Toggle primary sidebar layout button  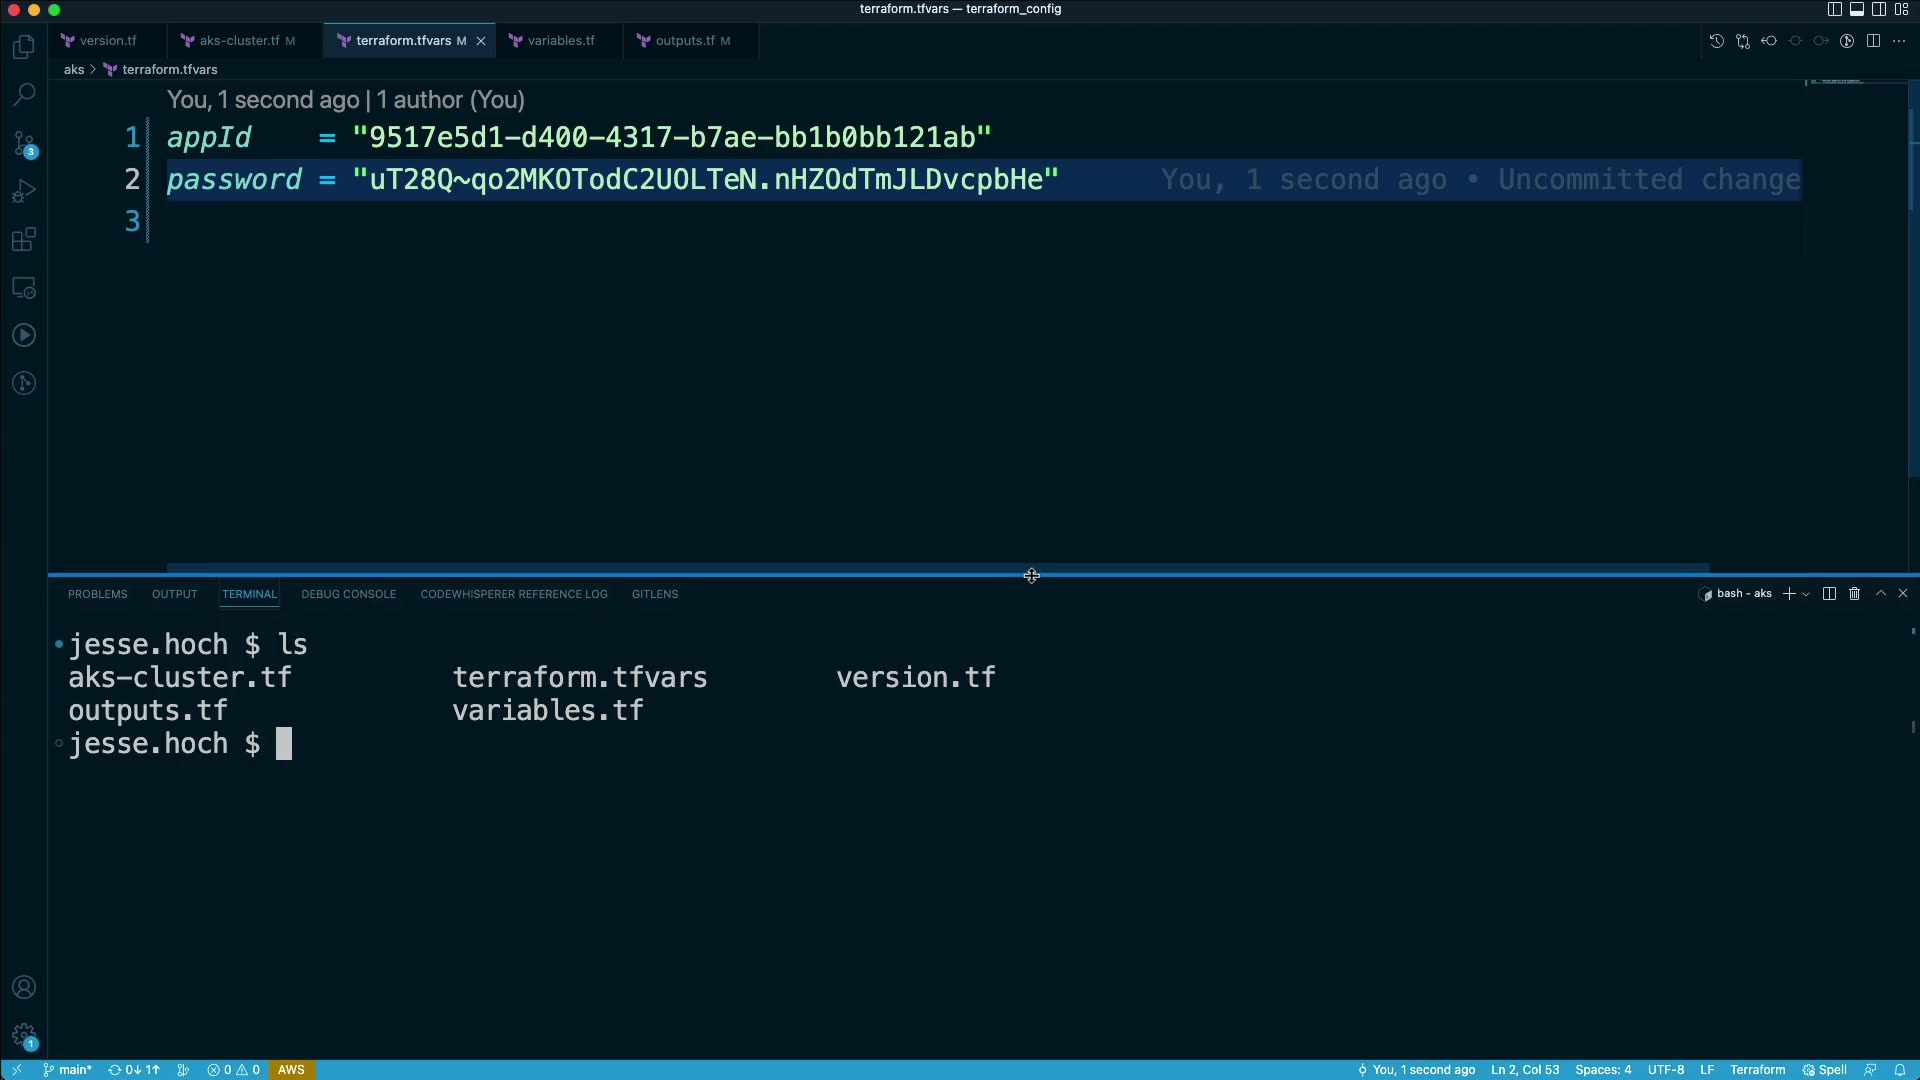[x=1834, y=9]
